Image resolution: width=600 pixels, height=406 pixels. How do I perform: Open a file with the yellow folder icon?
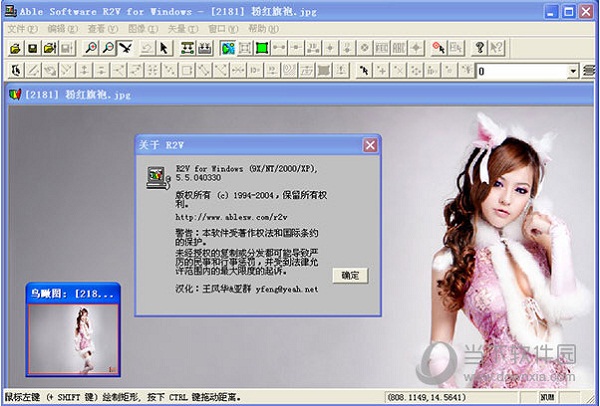(15, 48)
